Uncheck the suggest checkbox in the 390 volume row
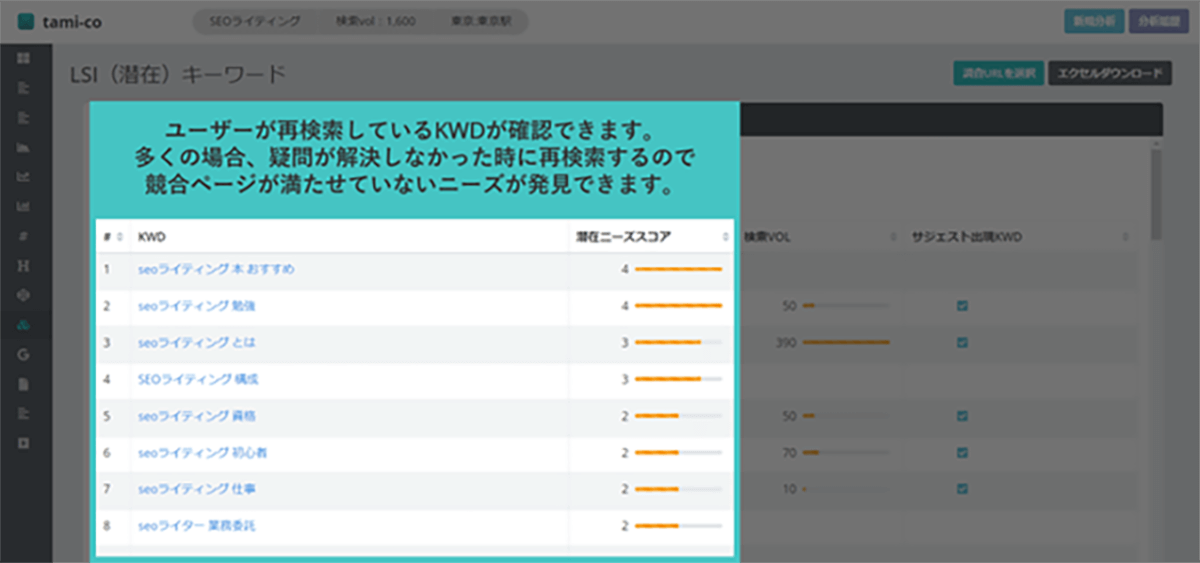Image resolution: width=1200 pixels, height=563 pixels. pos(962,342)
